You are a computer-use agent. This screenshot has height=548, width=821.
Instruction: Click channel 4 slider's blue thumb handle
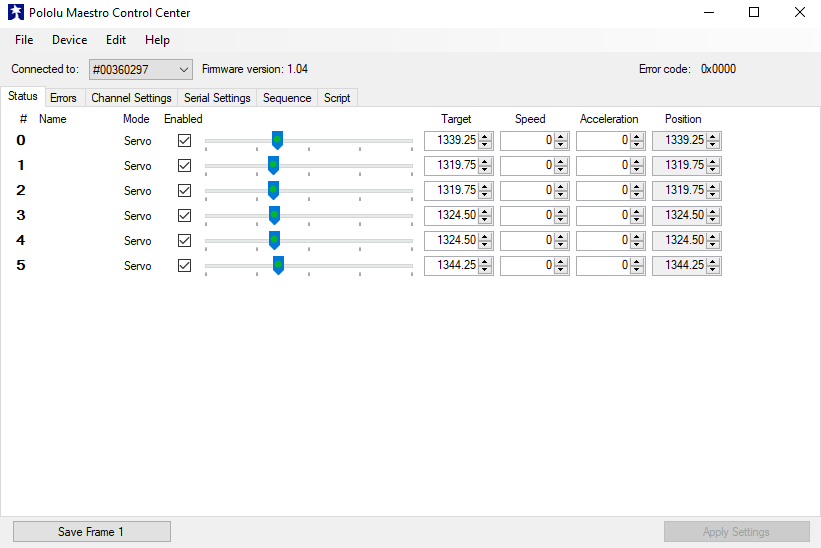pyautogui.click(x=274, y=240)
